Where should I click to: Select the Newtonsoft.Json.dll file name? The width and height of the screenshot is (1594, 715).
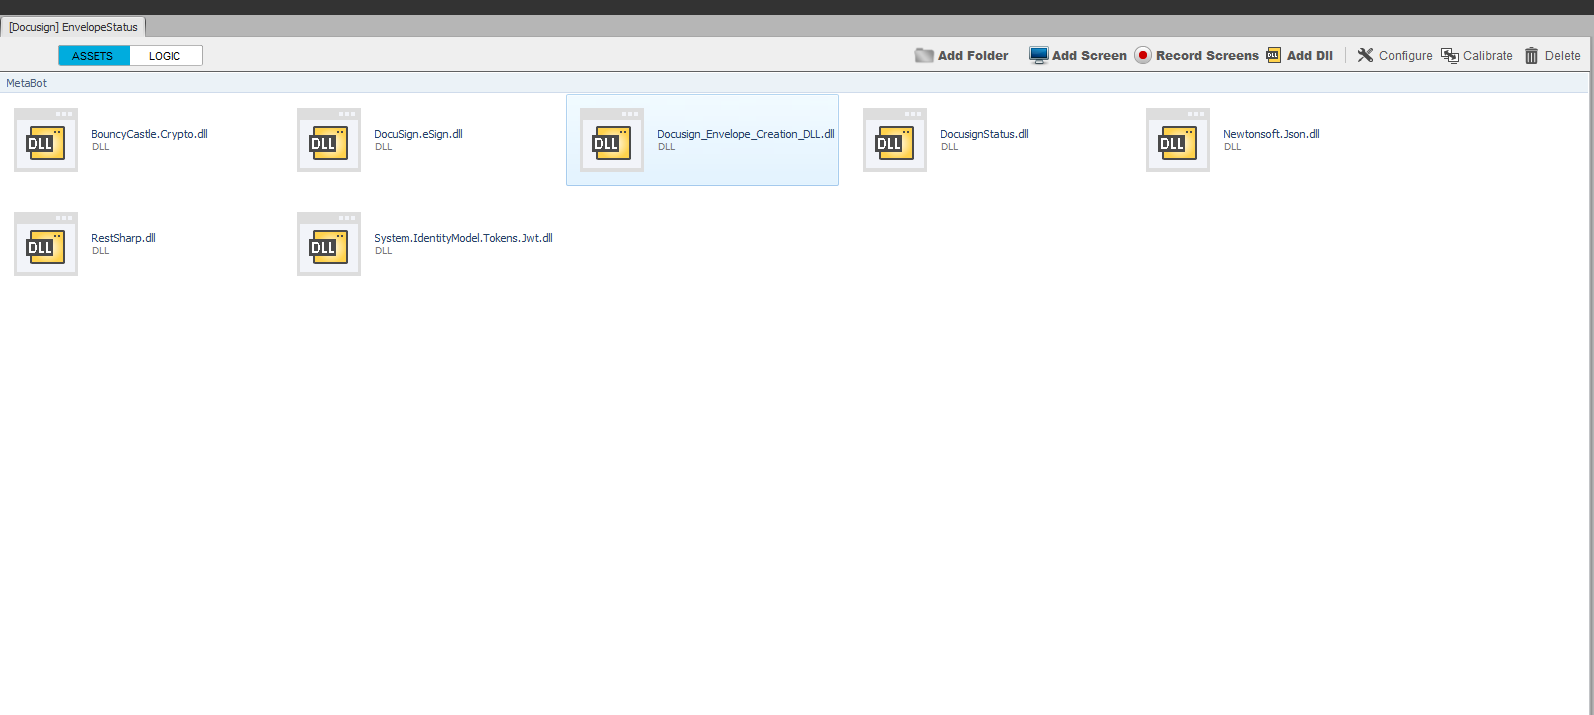(x=1271, y=134)
